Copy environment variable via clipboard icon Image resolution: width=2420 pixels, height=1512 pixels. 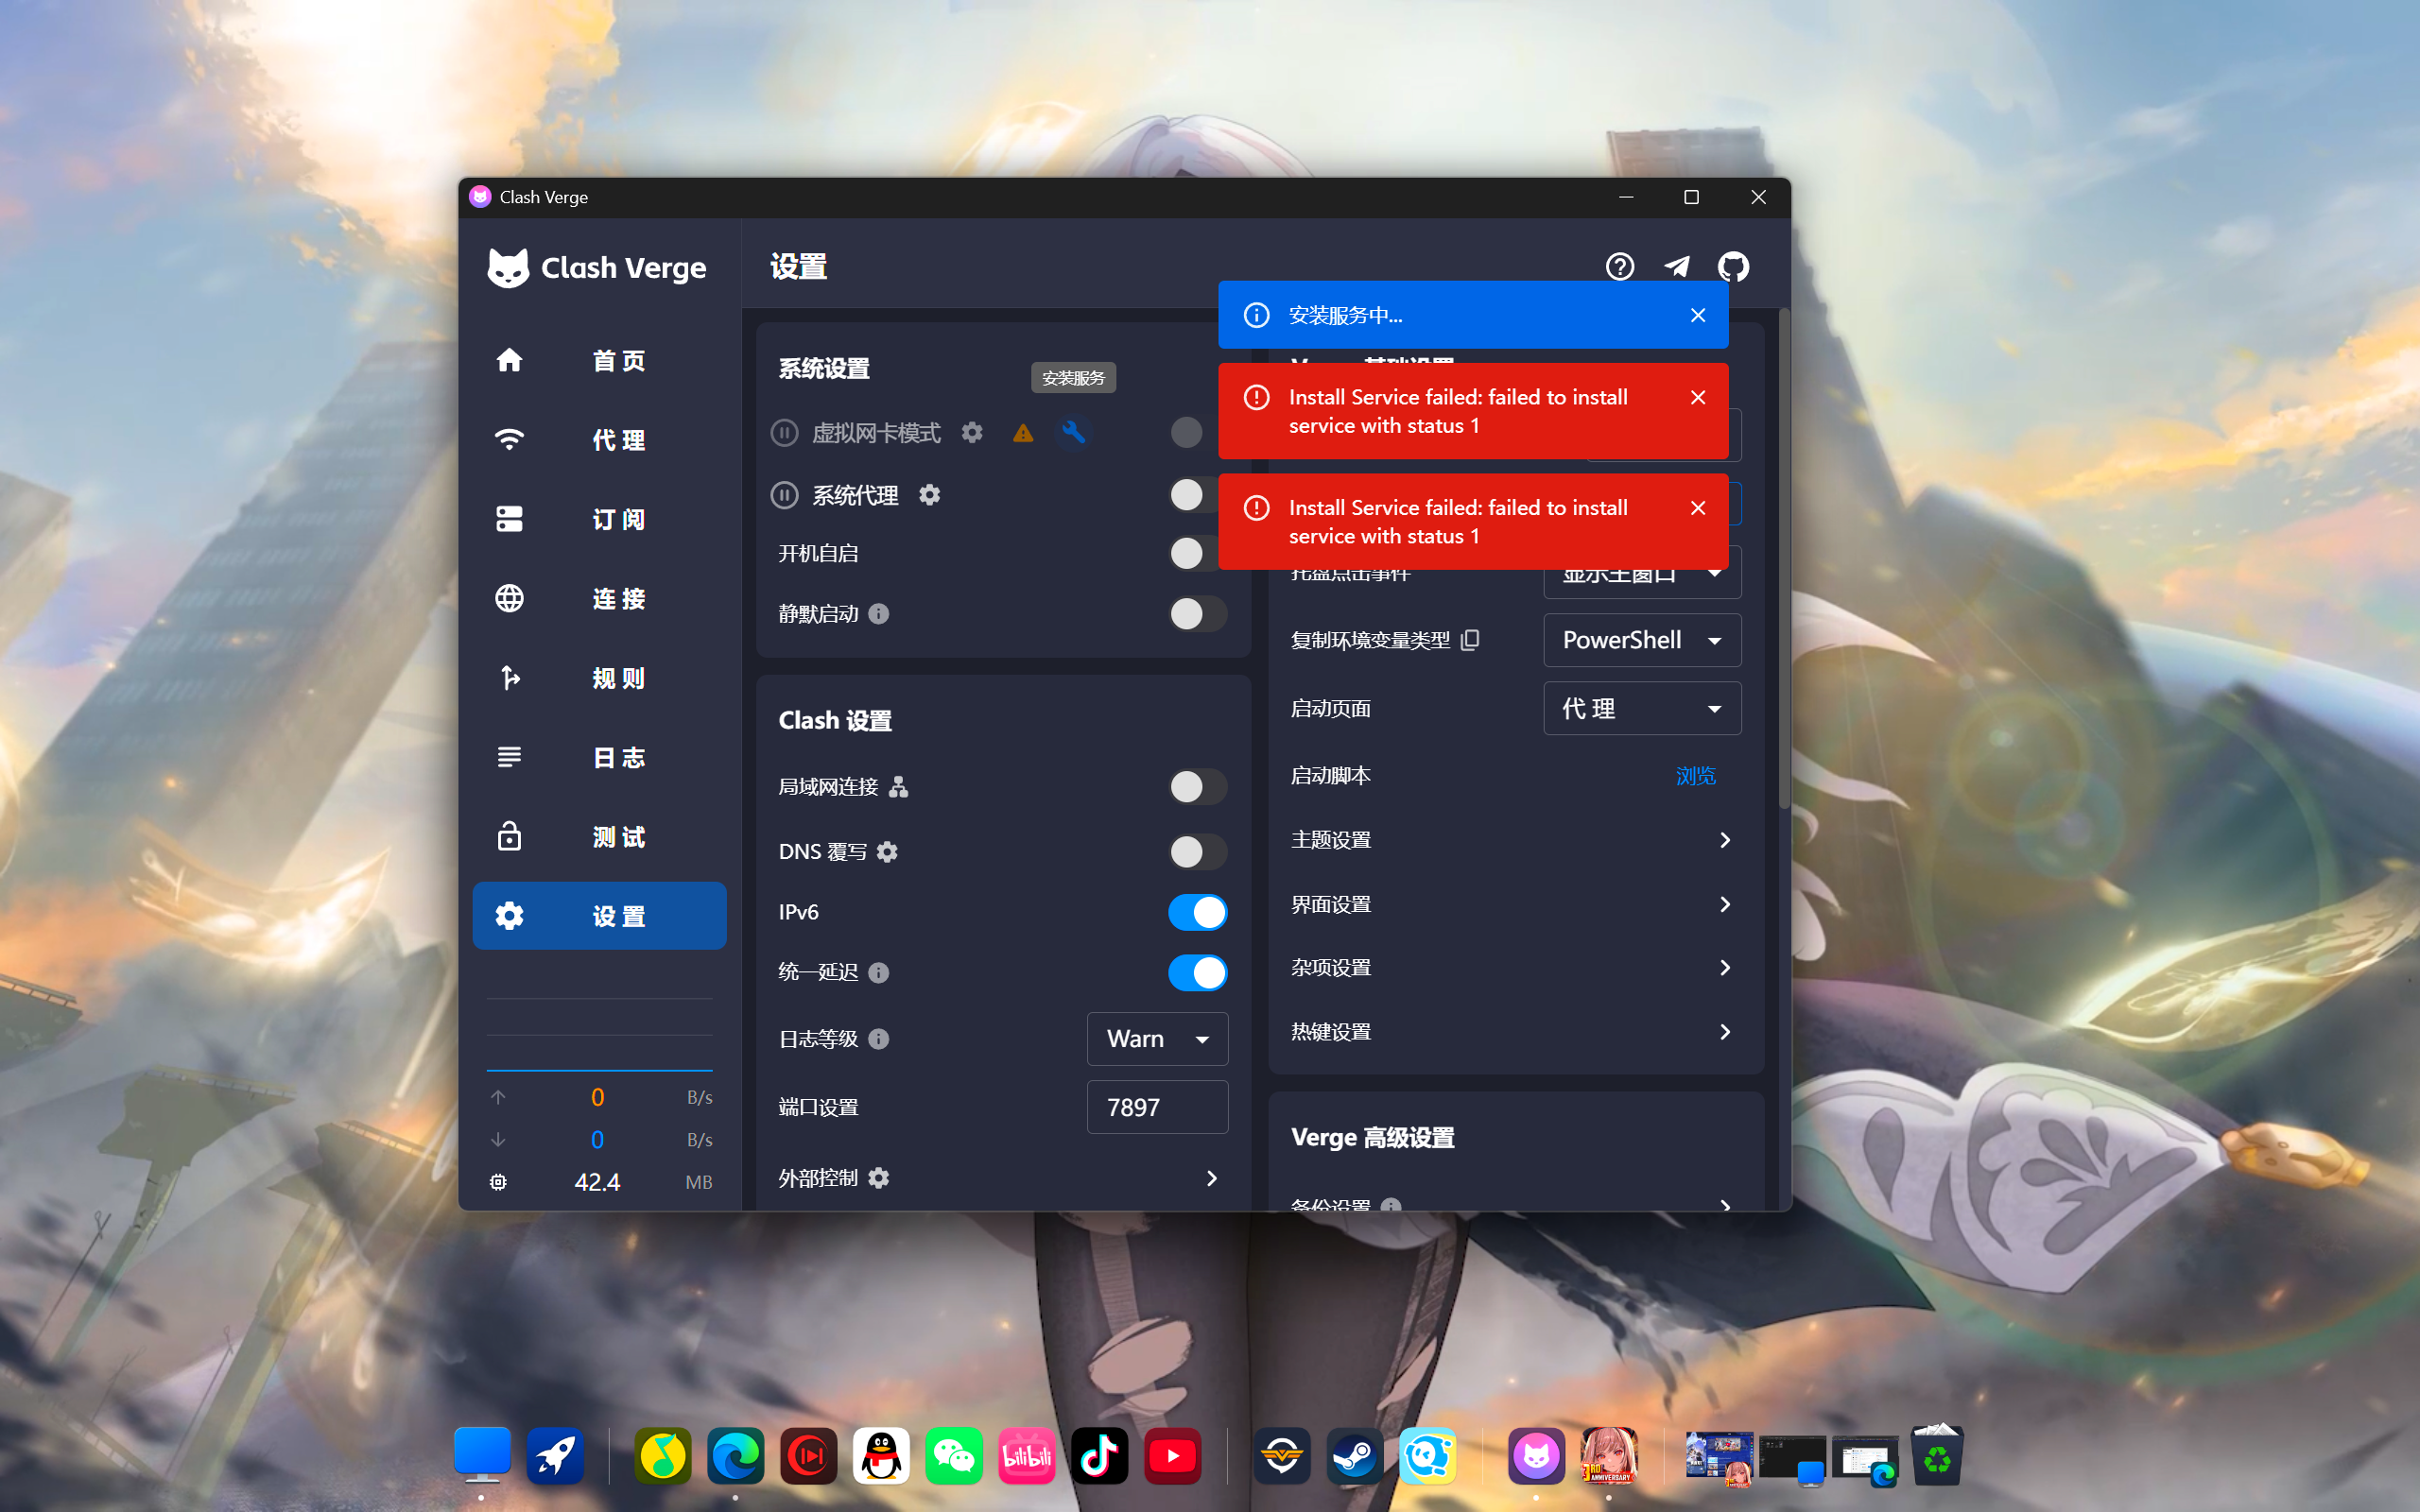(x=1470, y=640)
